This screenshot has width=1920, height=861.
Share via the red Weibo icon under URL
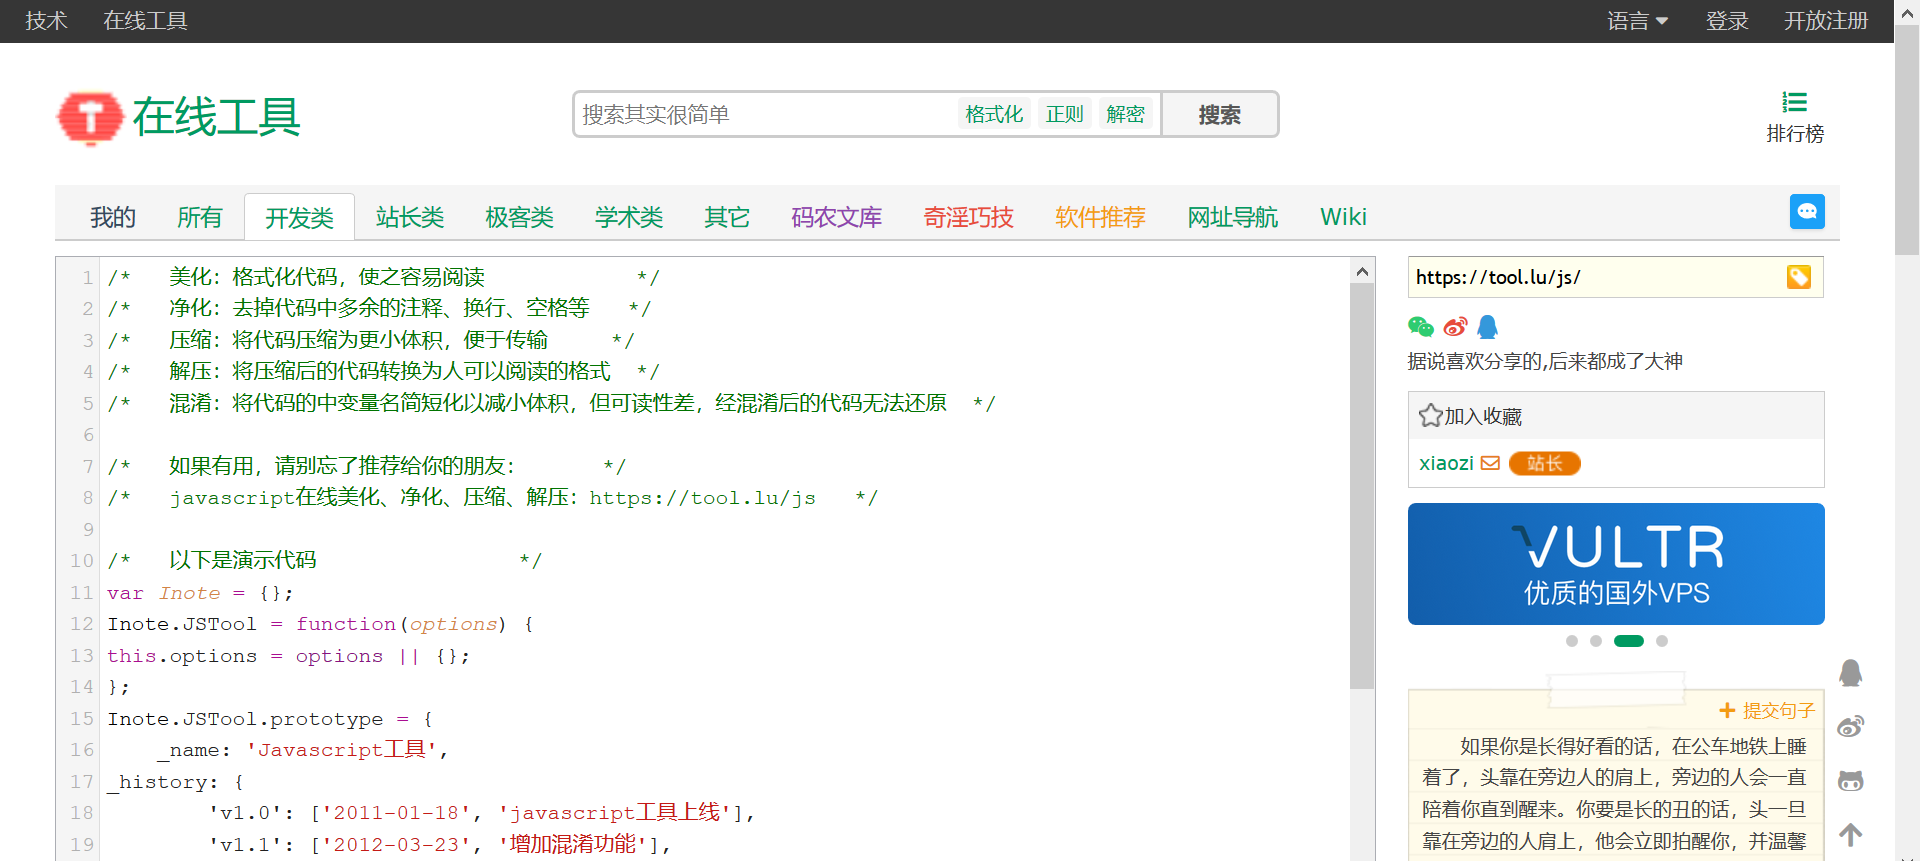tap(1455, 327)
